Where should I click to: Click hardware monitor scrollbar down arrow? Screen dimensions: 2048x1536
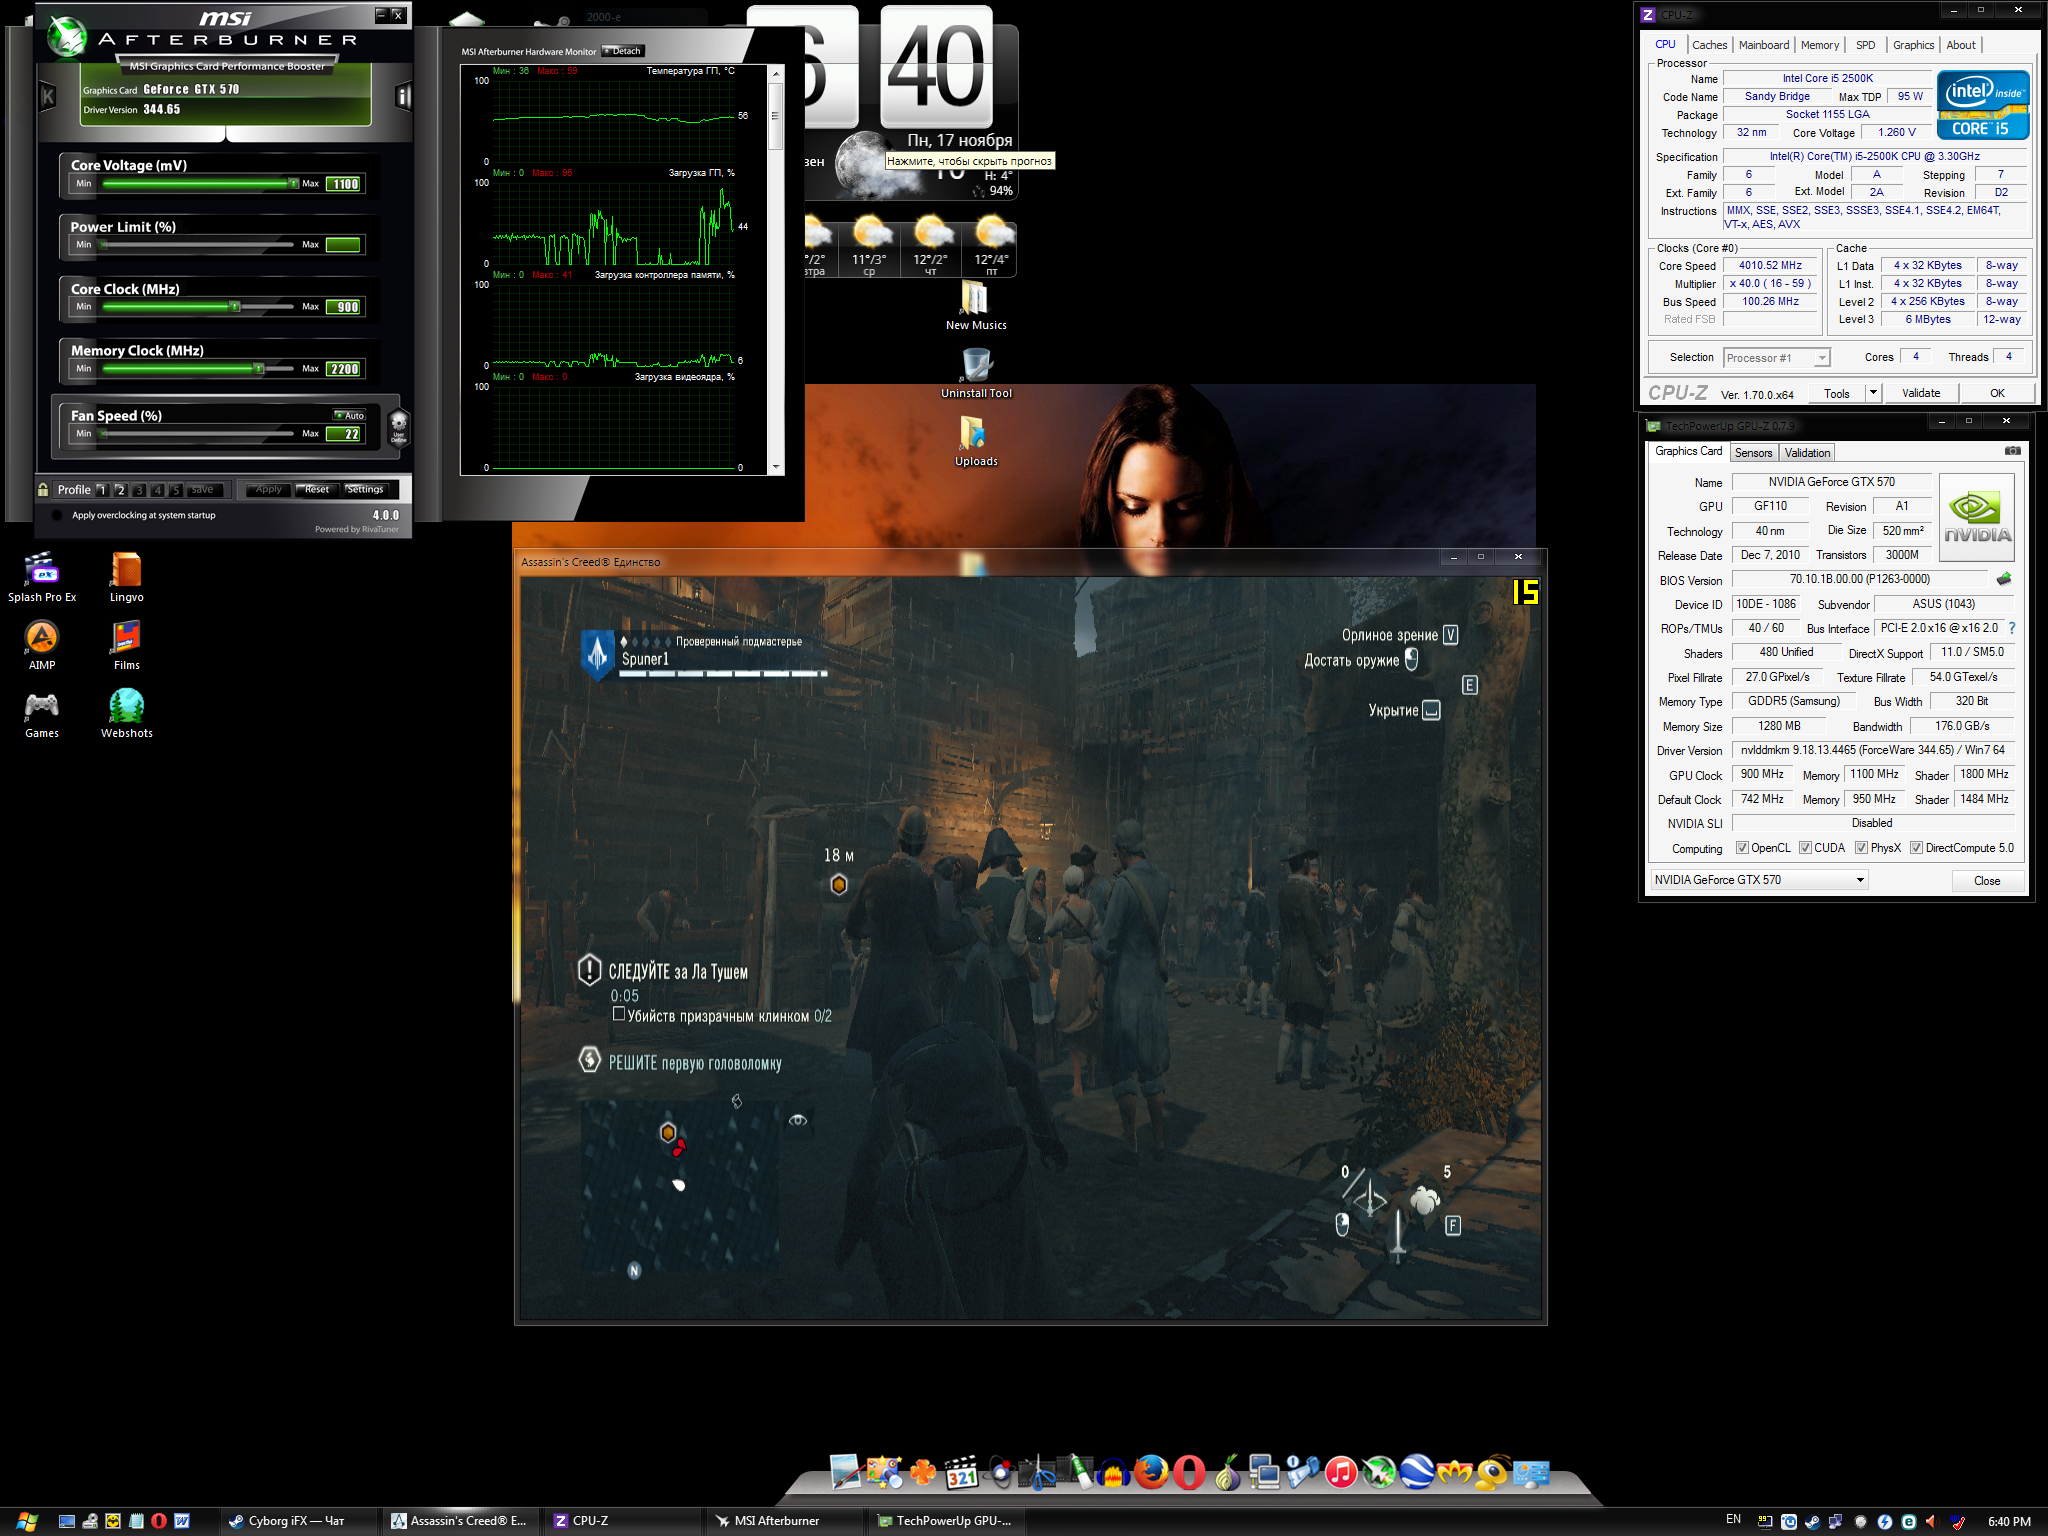pos(775,467)
